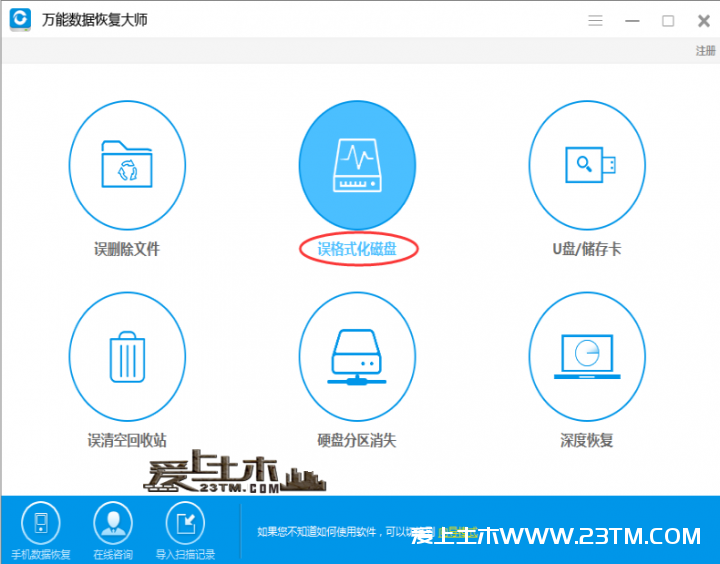The height and width of the screenshot is (564, 720).
Task: Click the 误格式化磁盘 label
Action: [357, 249]
